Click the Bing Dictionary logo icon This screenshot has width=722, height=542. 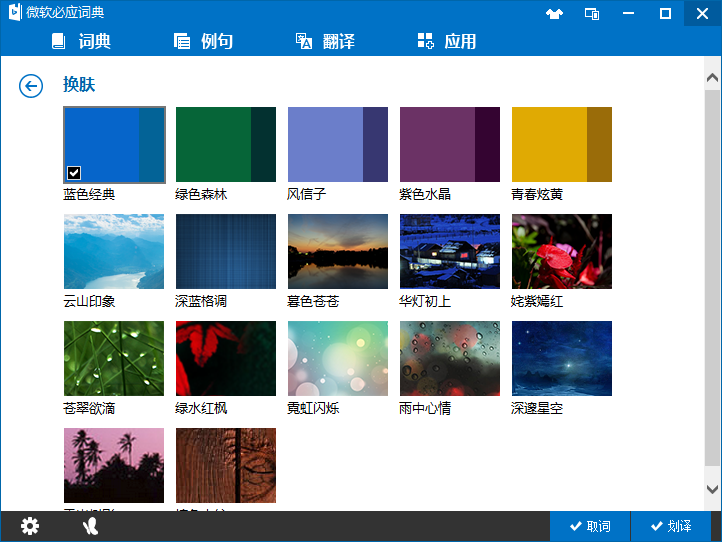(15, 12)
